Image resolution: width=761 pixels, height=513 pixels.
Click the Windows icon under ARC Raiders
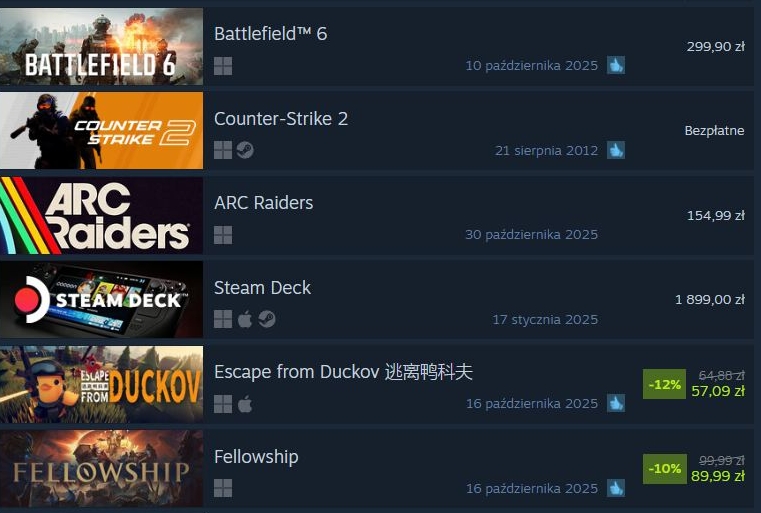tap(223, 235)
